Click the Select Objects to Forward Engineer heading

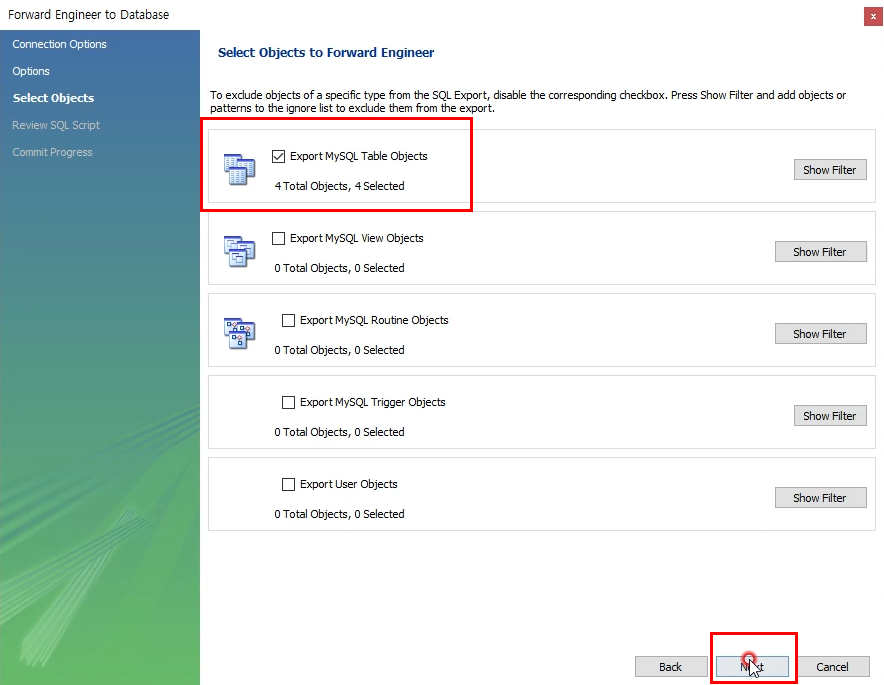326,52
